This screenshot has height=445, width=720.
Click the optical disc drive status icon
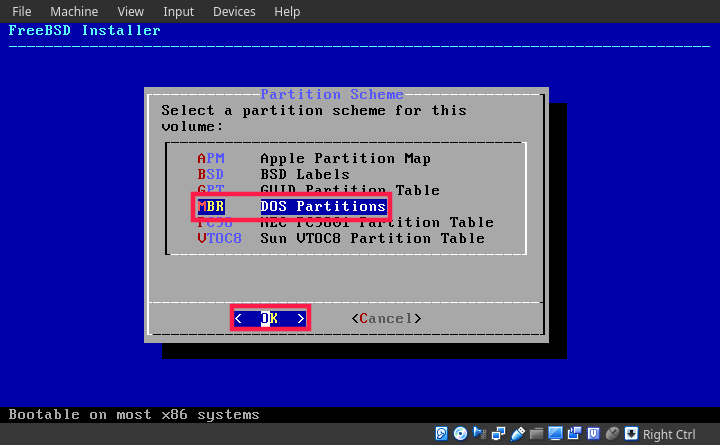click(460, 434)
